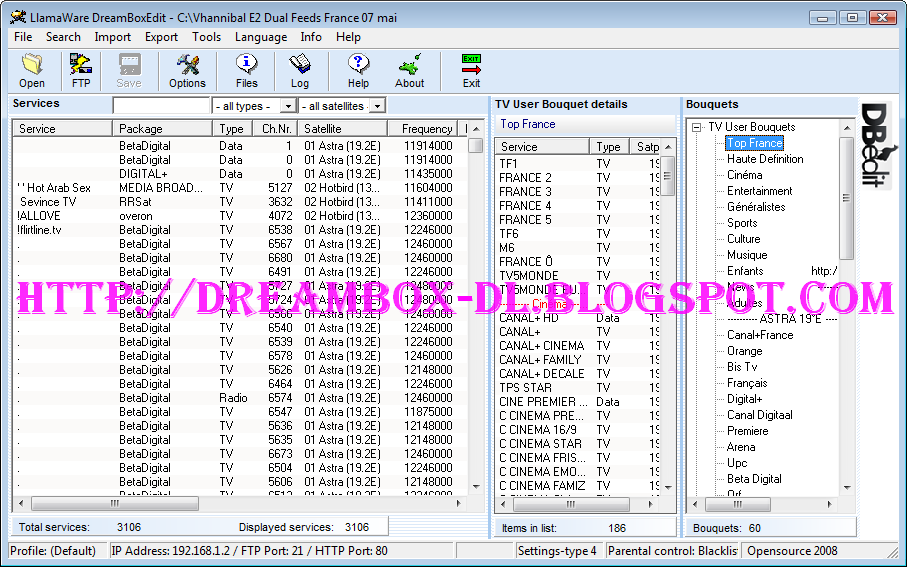Select the Sevince TV service row
907x567 pixels.
240,202
